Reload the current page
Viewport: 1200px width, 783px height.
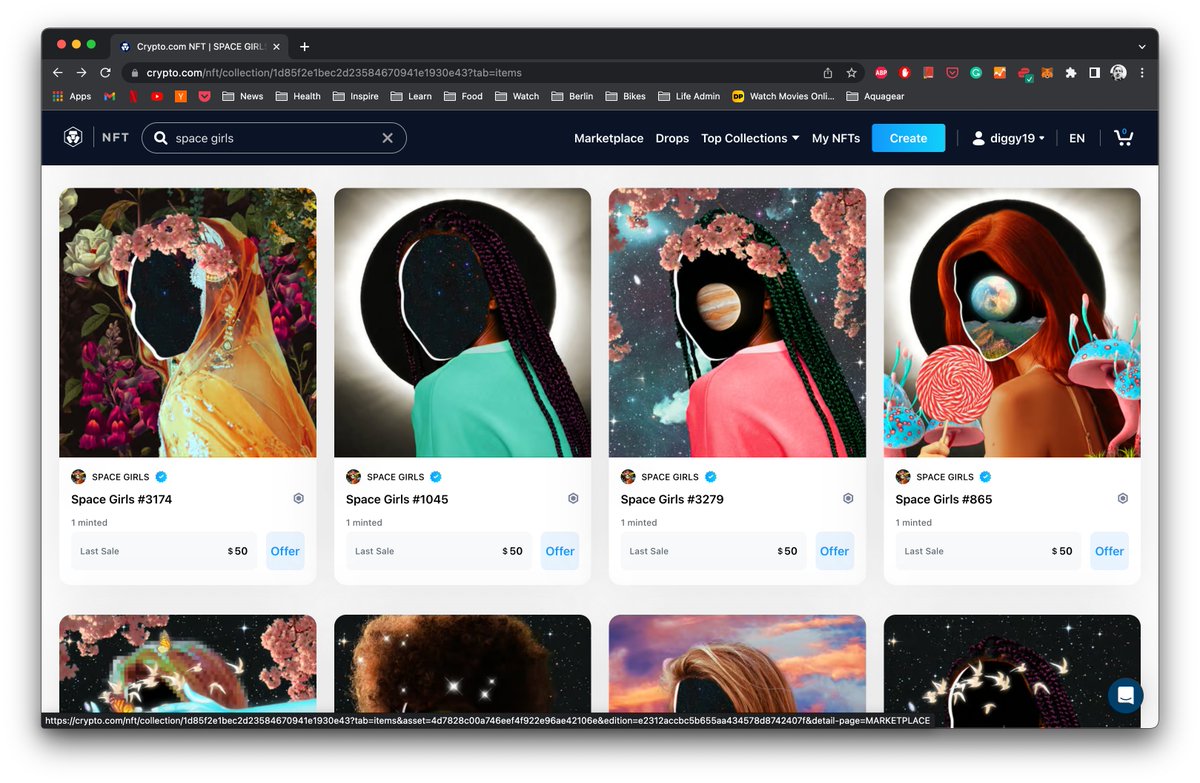pos(105,72)
